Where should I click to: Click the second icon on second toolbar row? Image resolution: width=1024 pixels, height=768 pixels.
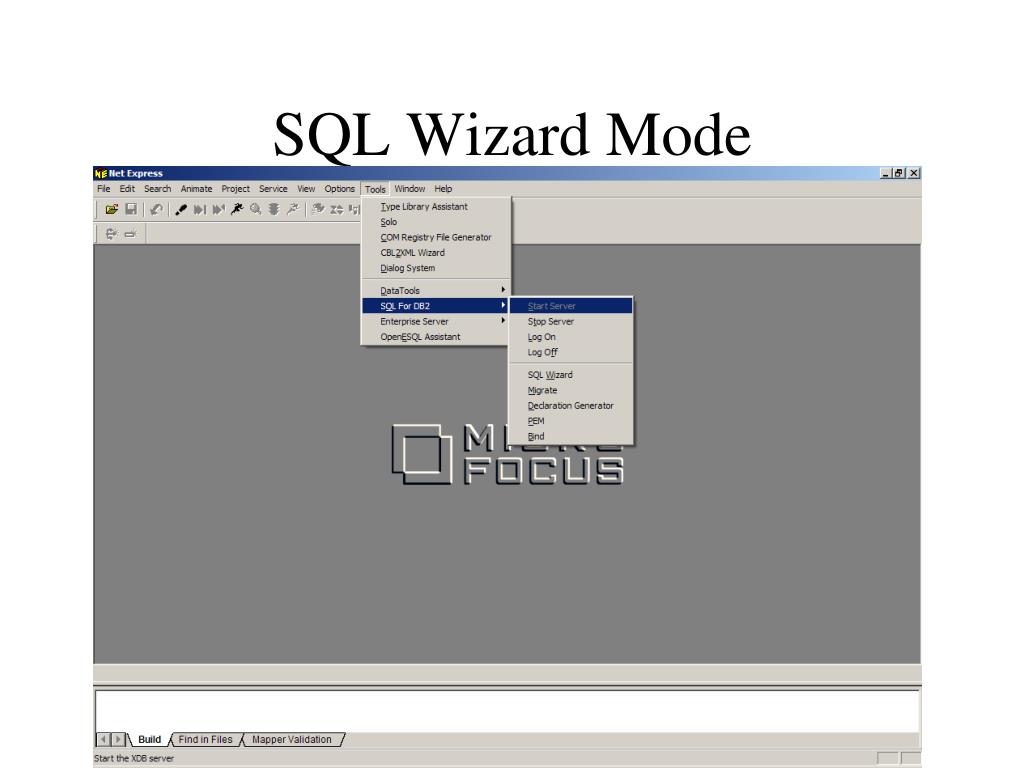point(131,233)
